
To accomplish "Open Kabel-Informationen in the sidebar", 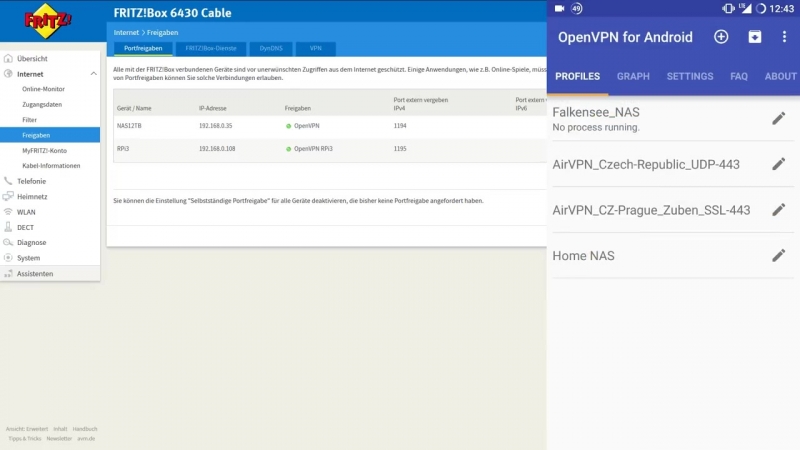I will (x=51, y=165).
